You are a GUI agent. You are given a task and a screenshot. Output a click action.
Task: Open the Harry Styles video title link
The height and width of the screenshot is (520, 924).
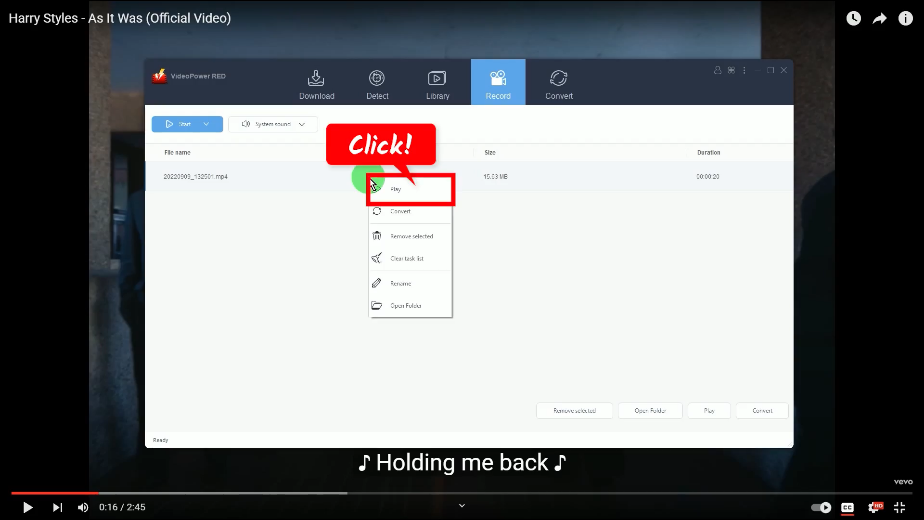[120, 18]
